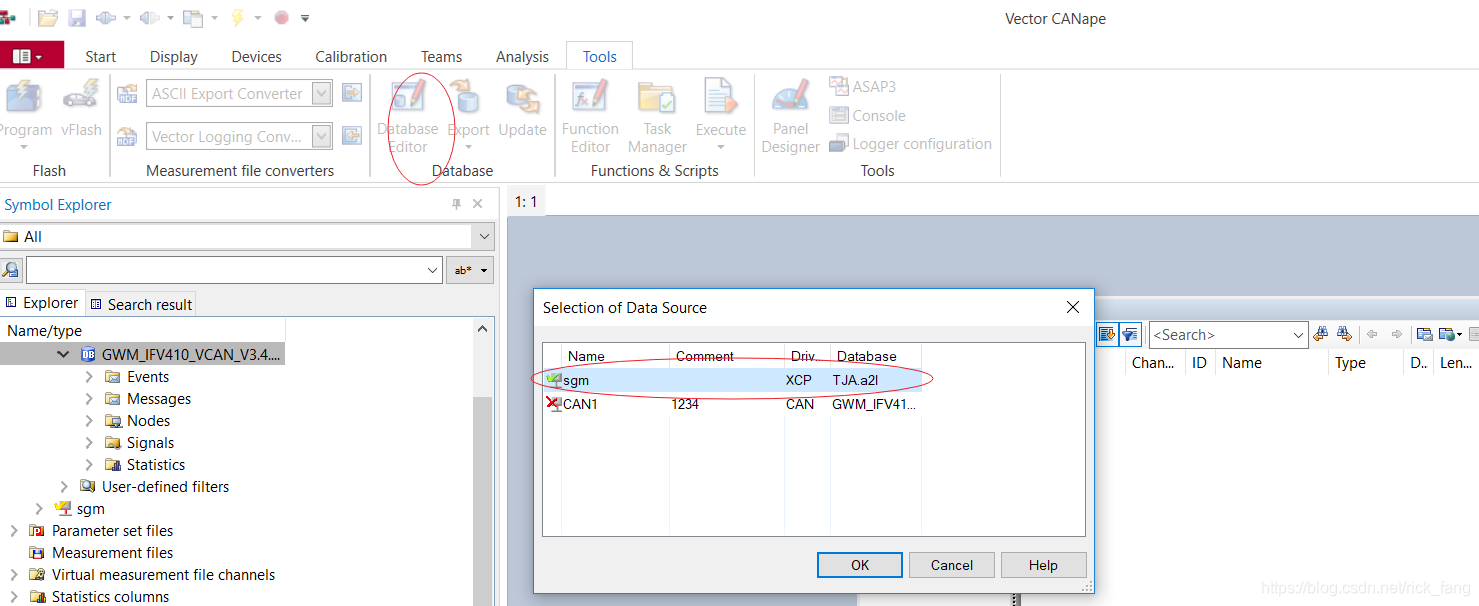
Task: Click the find binoculars icon after Search box
Action: coord(1320,335)
